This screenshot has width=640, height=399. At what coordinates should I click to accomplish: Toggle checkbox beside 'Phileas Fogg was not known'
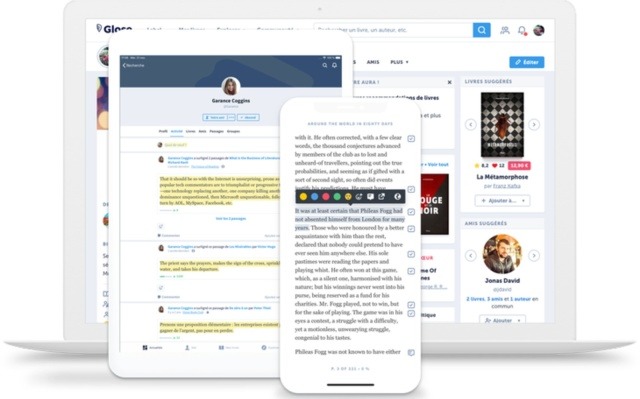tap(411, 352)
